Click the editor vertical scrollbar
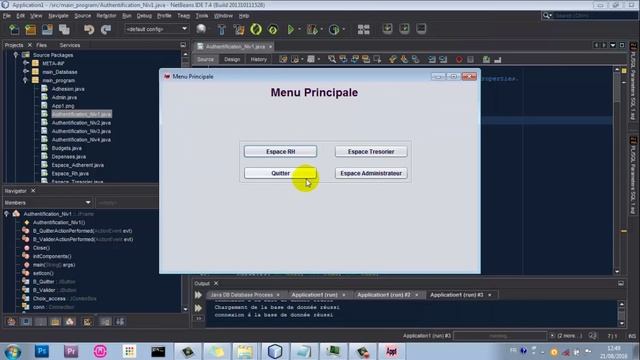The height and width of the screenshot is (360, 640). point(617,171)
